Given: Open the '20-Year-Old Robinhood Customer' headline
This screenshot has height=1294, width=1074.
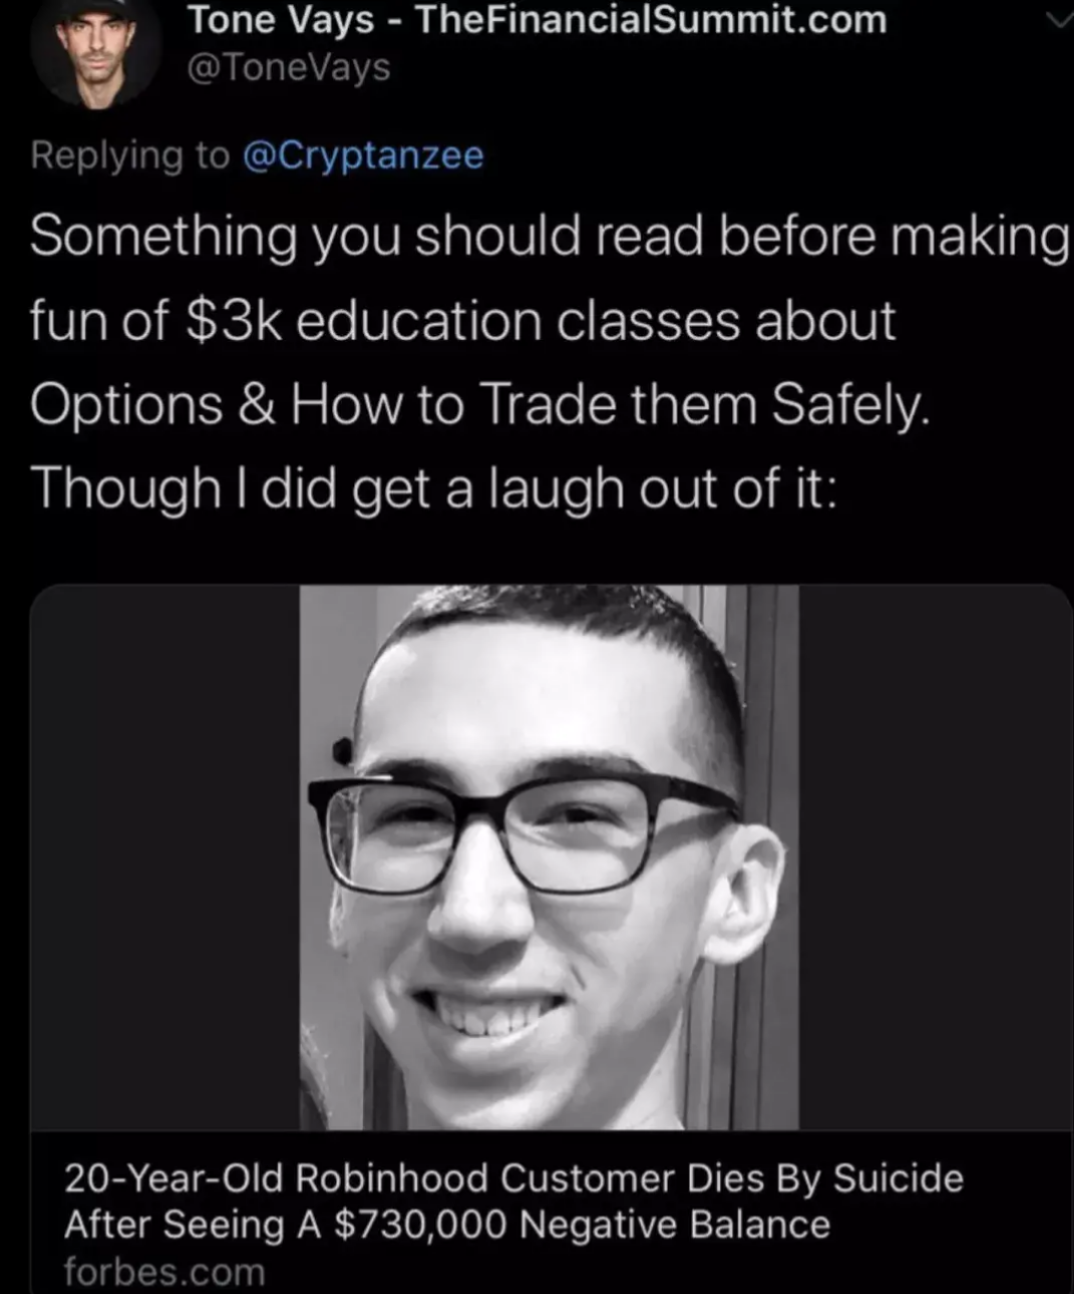Looking at the screenshot, I should click(x=513, y=1178).
